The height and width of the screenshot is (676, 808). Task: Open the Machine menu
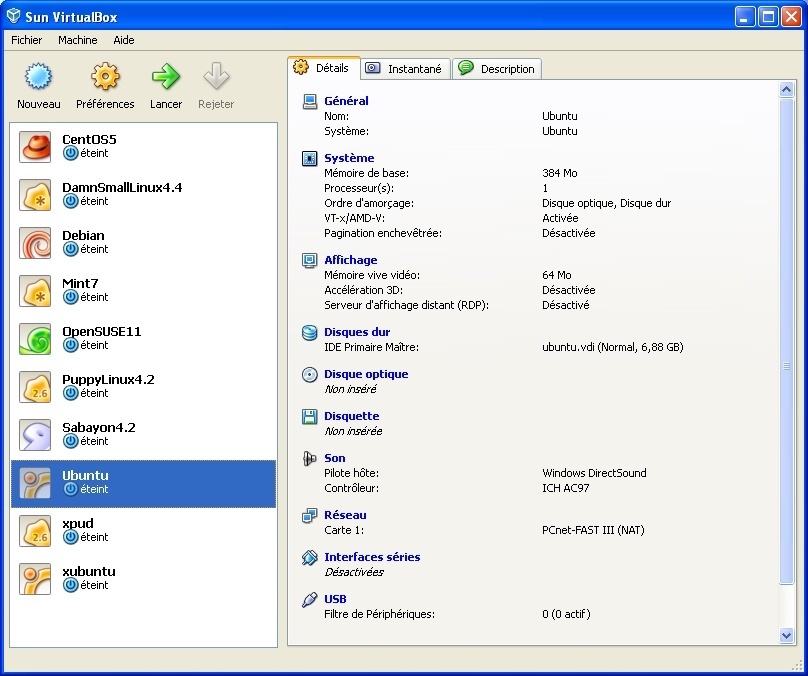tap(78, 40)
